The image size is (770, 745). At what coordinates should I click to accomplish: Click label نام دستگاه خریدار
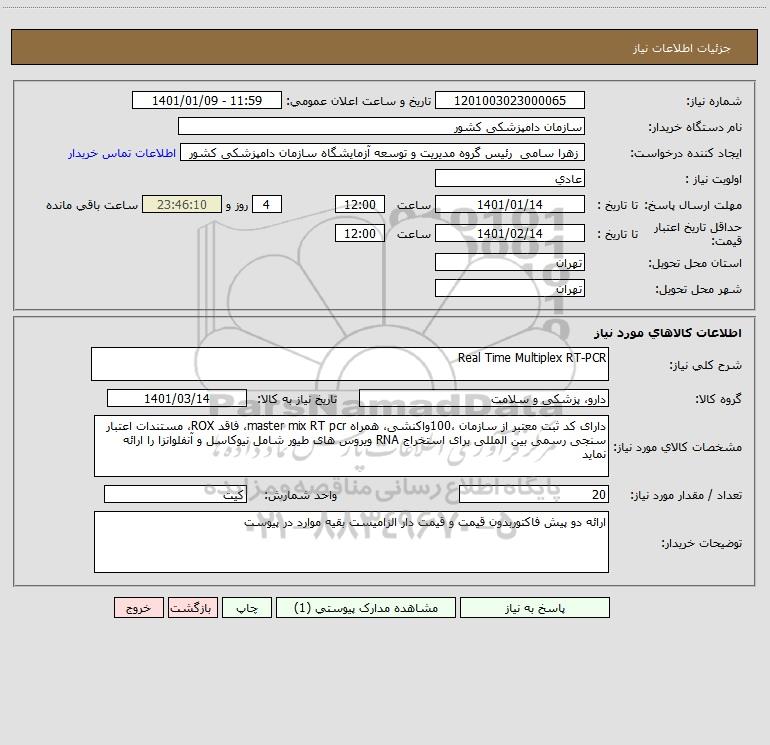pos(695,127)
